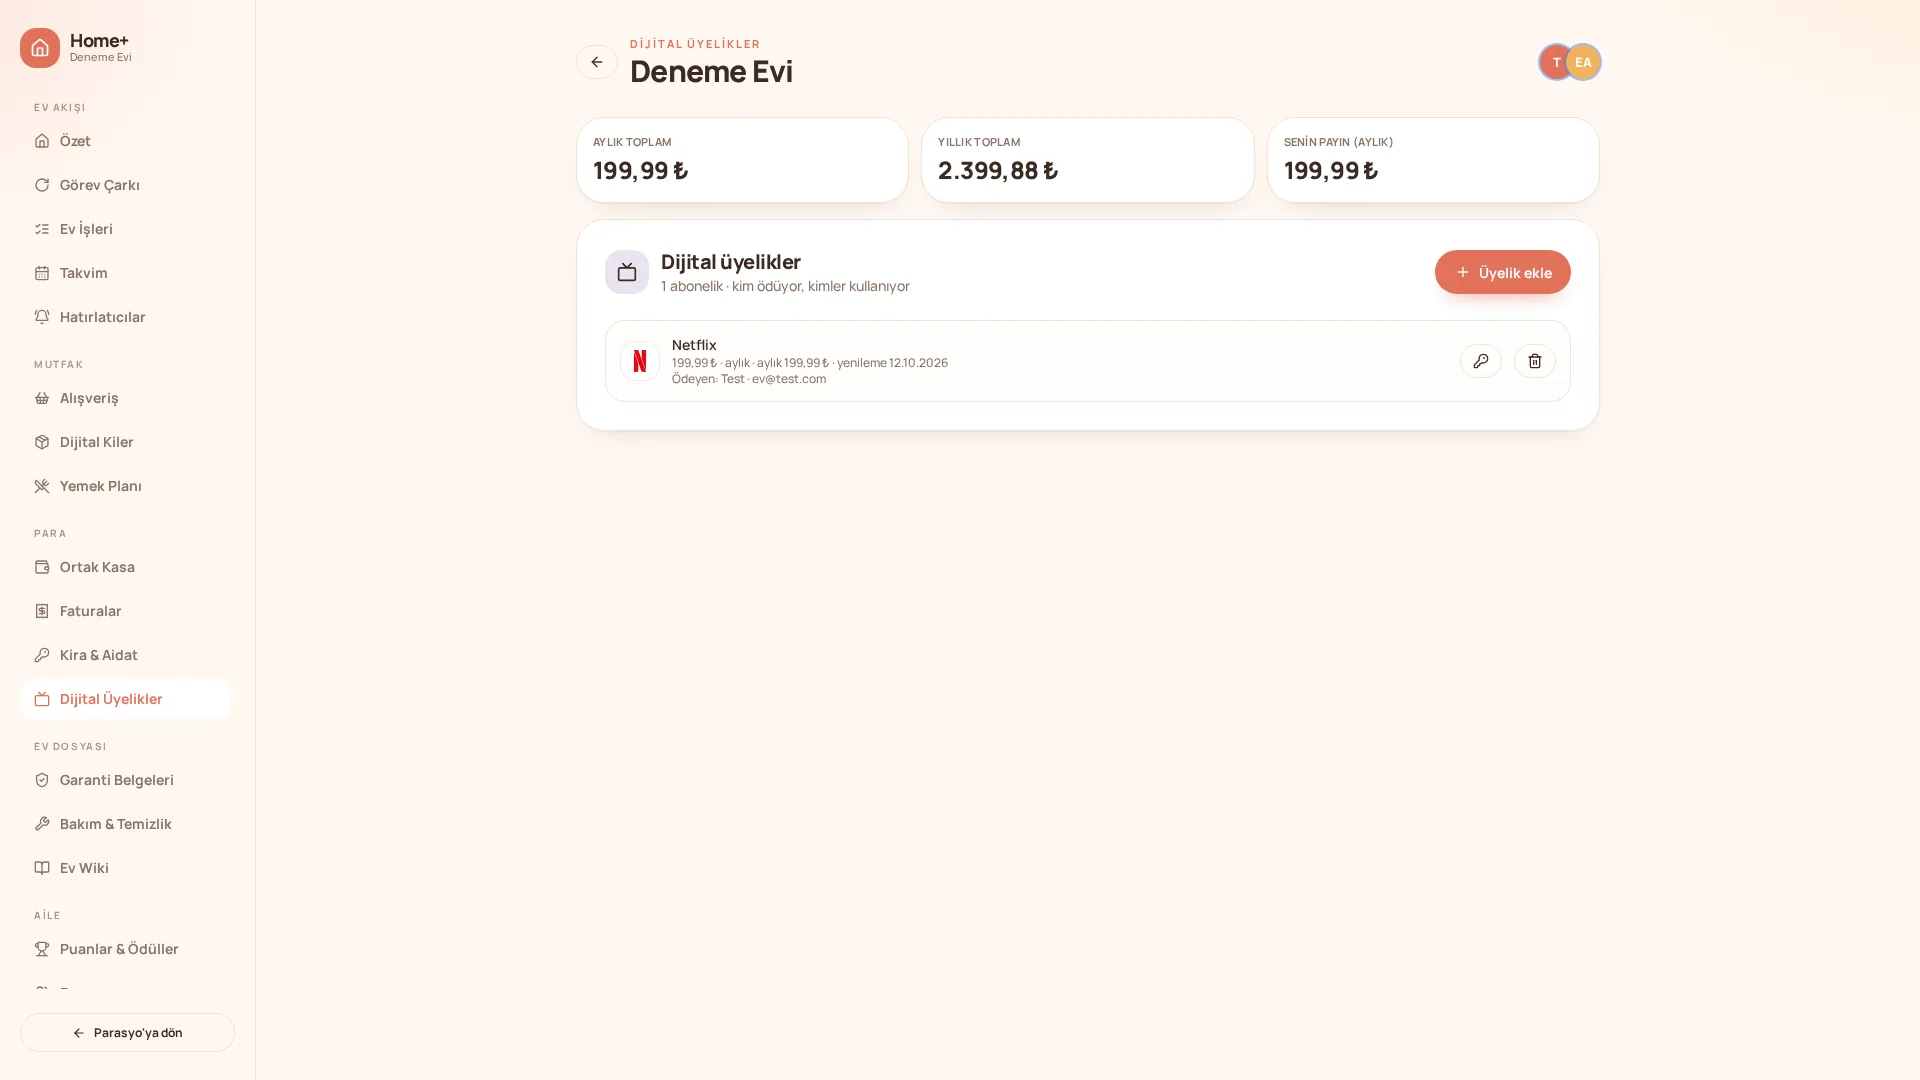Open Hatırlatıcılar in sidebar
This screenshot has height=1080, width=1920.
[x=125, y=317]
